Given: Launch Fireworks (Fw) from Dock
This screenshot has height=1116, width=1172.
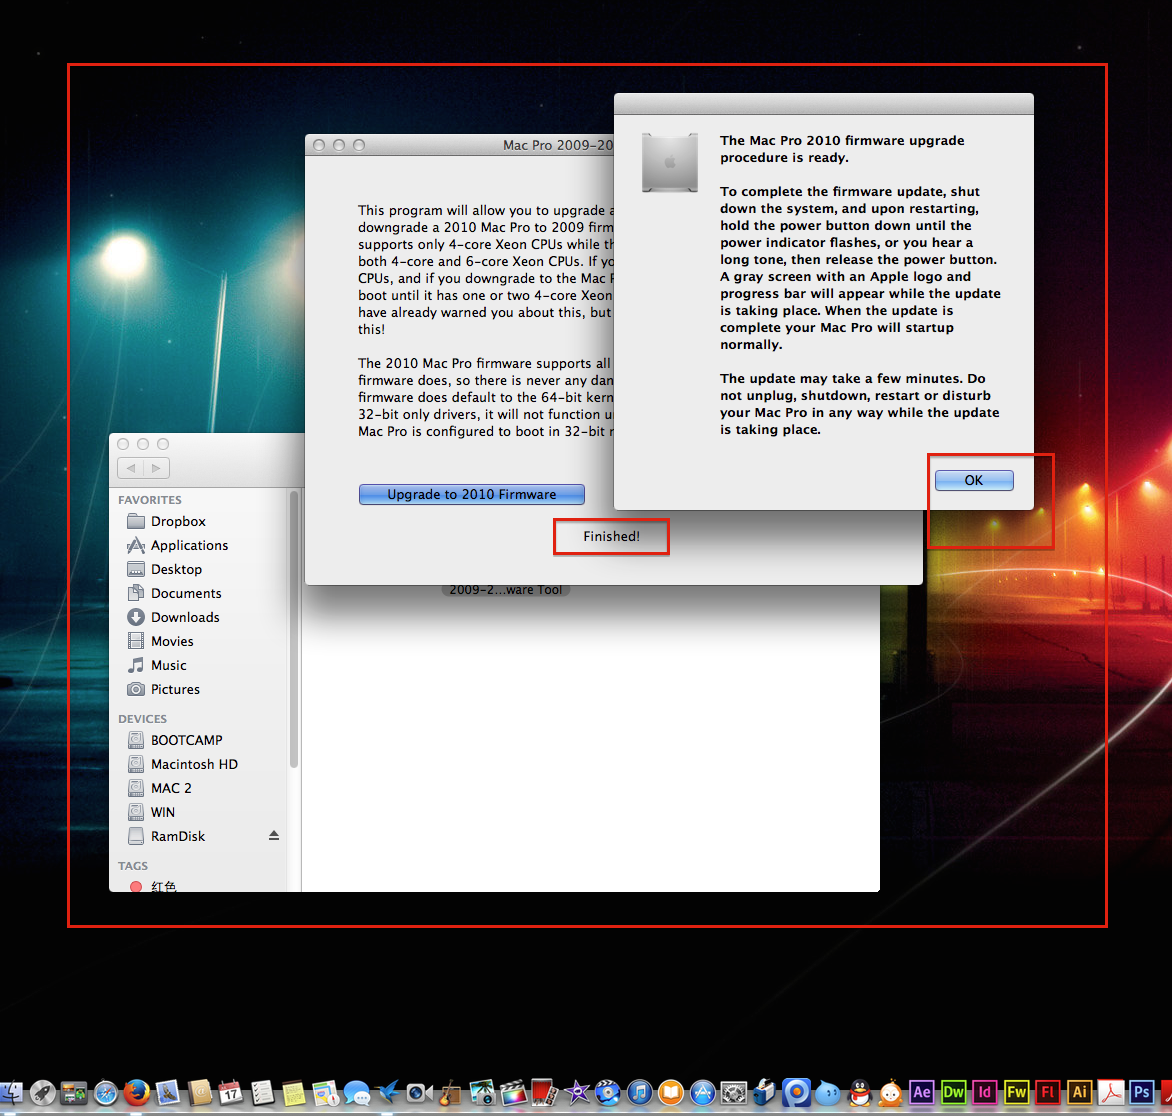Looking at the screenshot, I should tap(1017, 1092).
